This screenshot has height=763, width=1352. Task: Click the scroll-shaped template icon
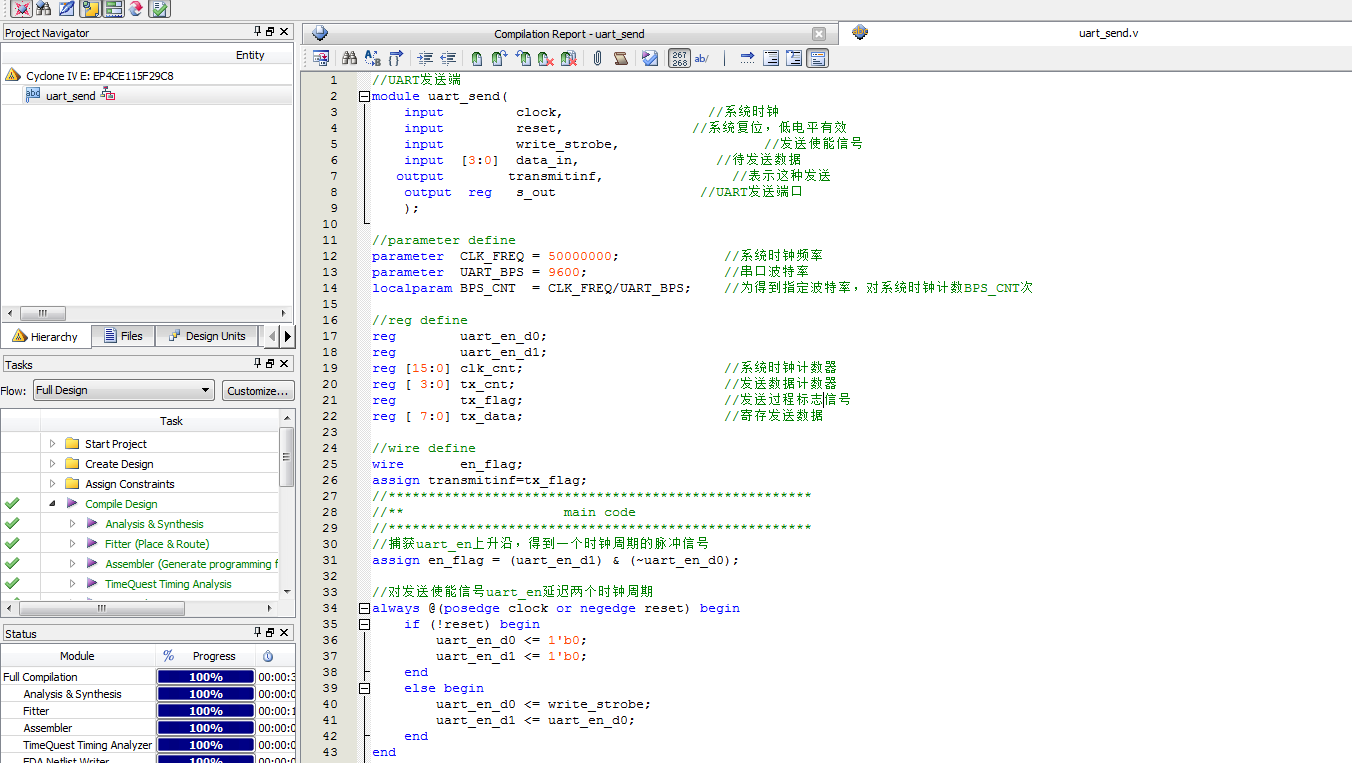click(x=620, y=59)
